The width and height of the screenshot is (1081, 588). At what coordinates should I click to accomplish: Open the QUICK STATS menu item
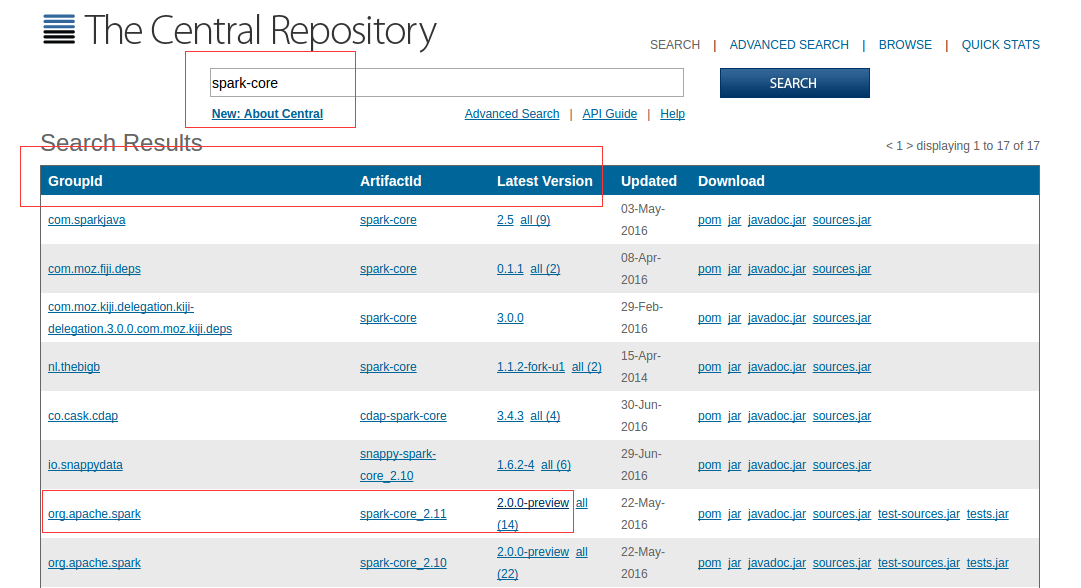tap(1000, 45)
